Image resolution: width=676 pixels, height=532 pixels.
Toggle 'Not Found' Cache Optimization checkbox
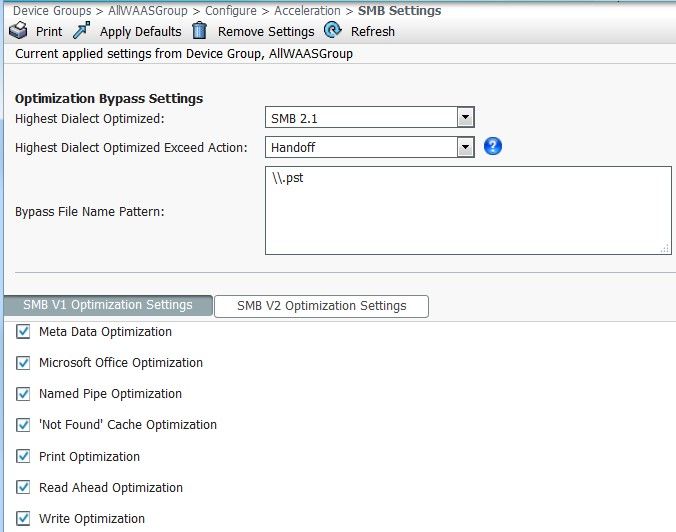[23, 425]
